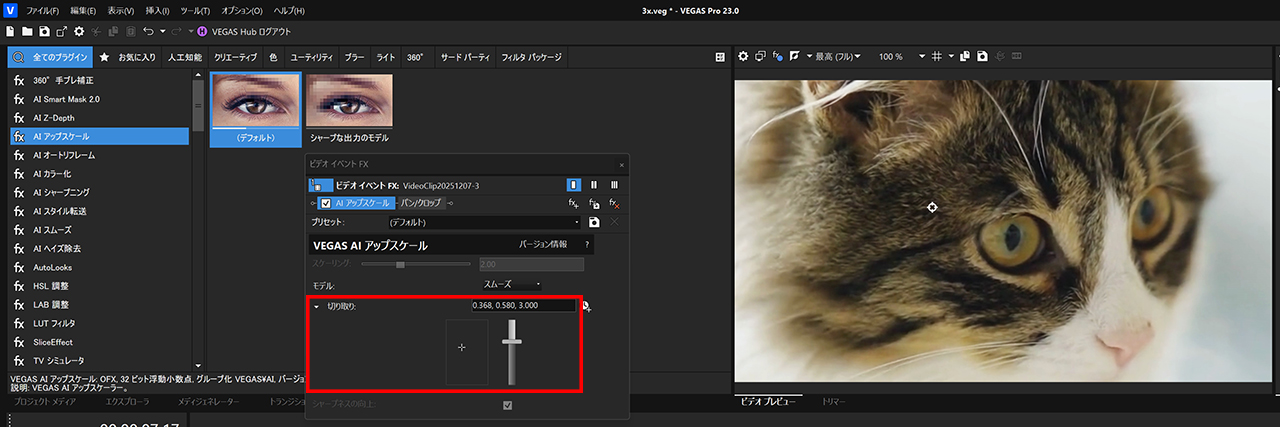Select 全てのプラグイン plugin tab
This screenshot has height=427, width=1280.
tap(50, 57)
